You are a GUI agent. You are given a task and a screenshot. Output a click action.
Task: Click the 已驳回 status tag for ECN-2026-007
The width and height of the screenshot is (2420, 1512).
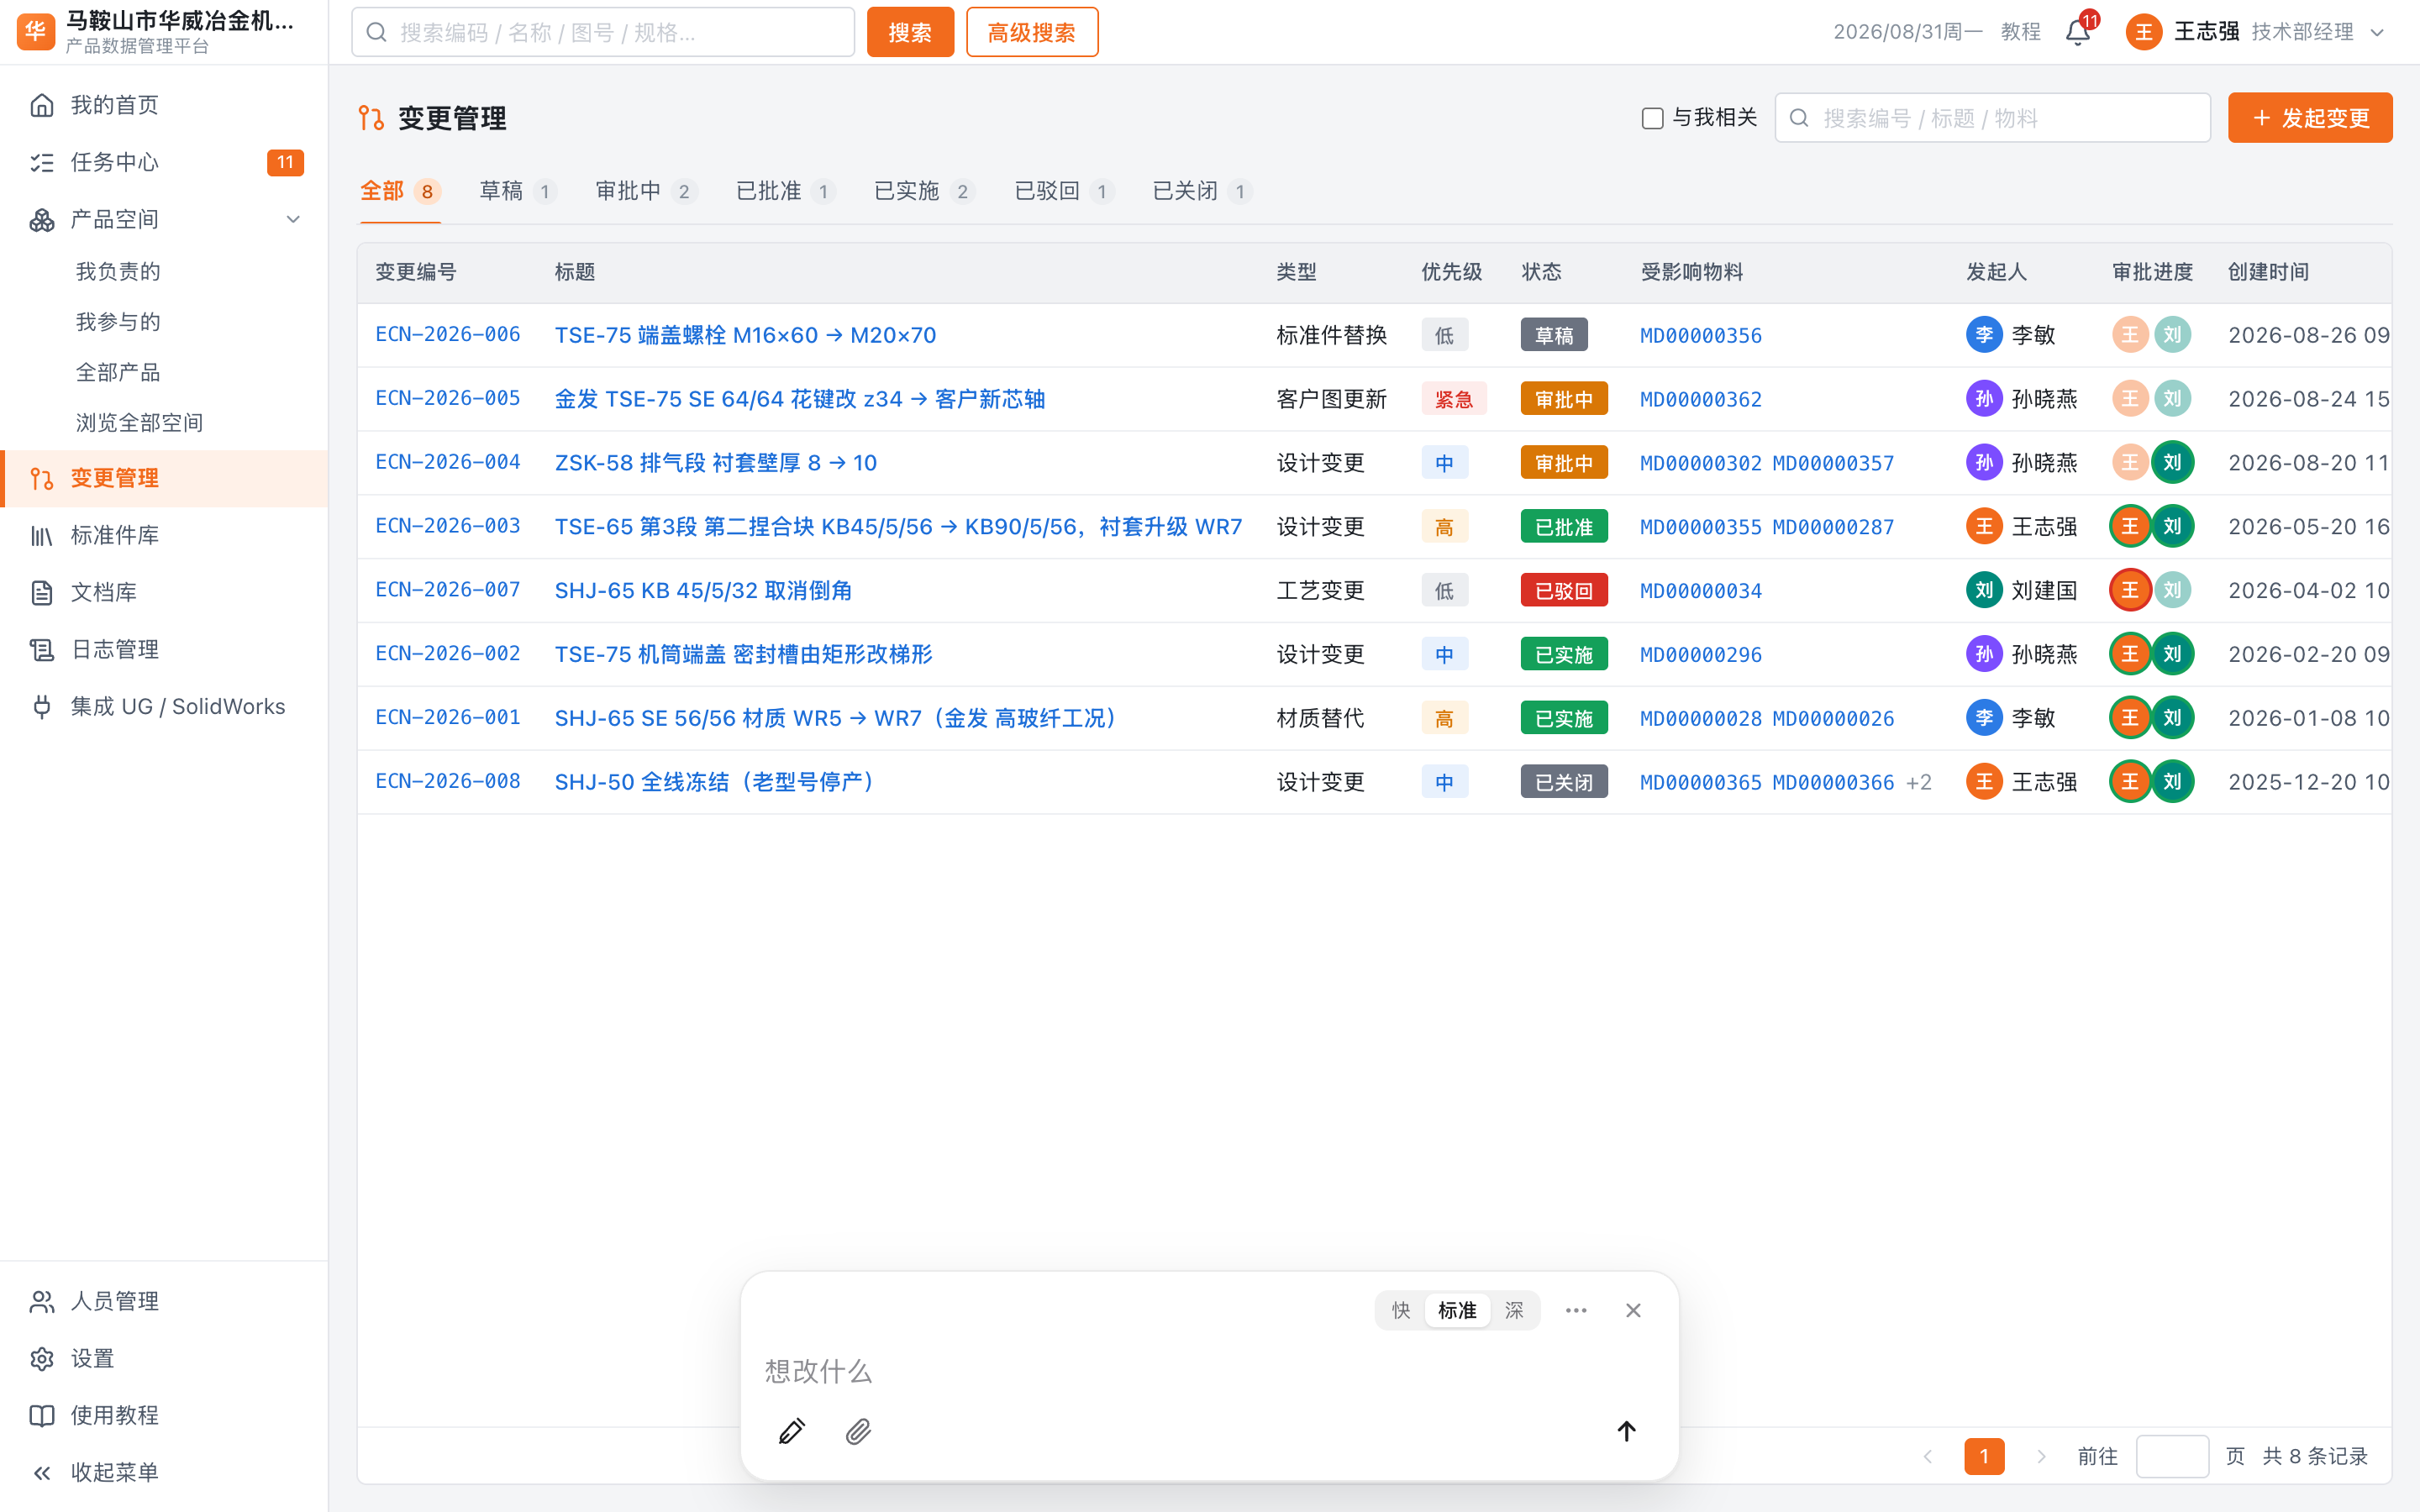click(x=1564, y=590)
